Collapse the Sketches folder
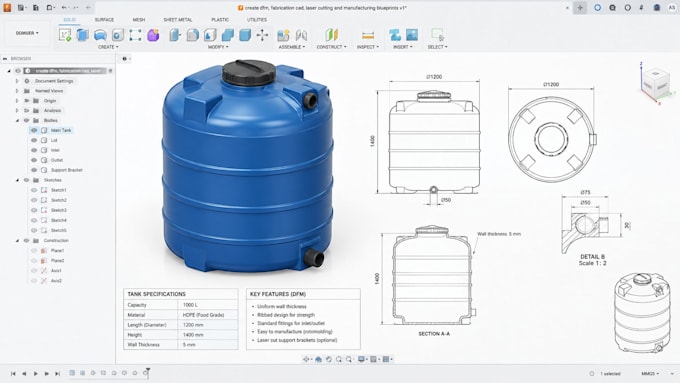 coord(17,180)
